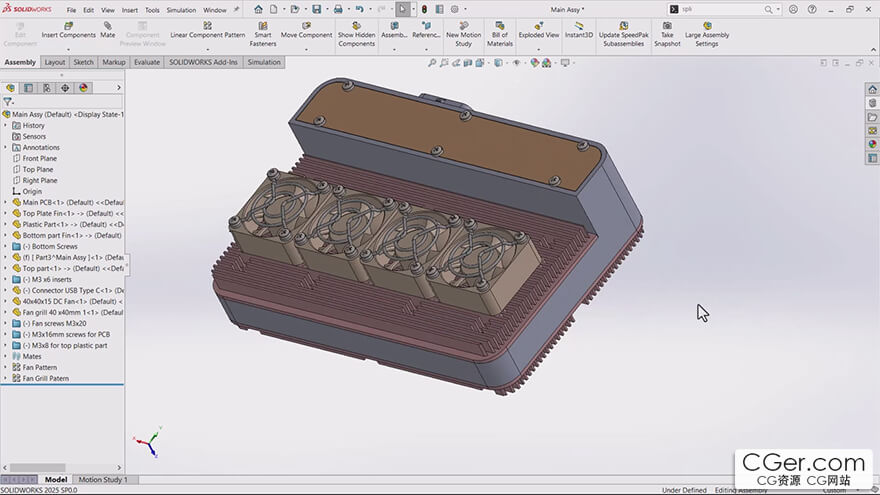Screen dimensions: 880x495
Task: Click the Bill of Materials button
Action: pyautogui.click(x=499, y=27)
